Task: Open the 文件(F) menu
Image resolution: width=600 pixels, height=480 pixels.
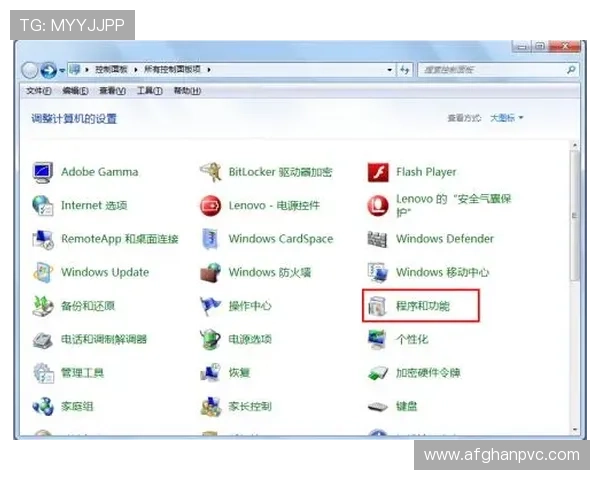Action: tap(39, 91)
